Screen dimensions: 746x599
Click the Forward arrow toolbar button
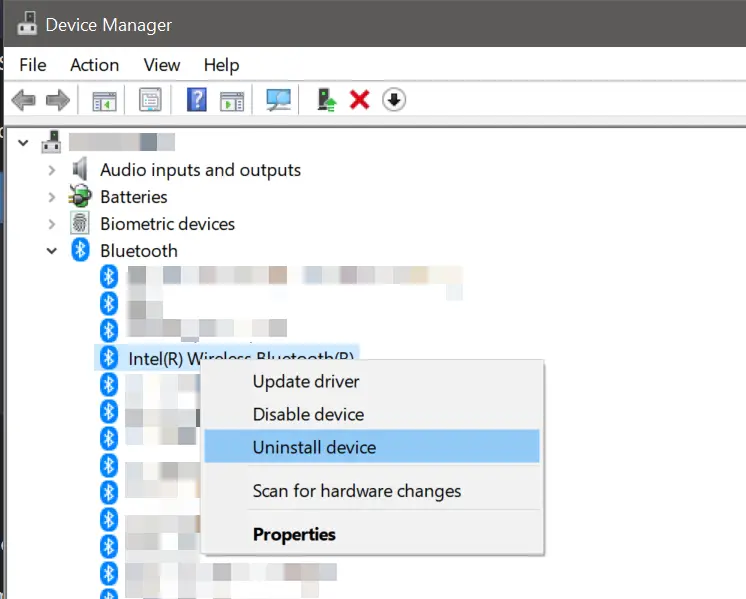tap(57, 100)
